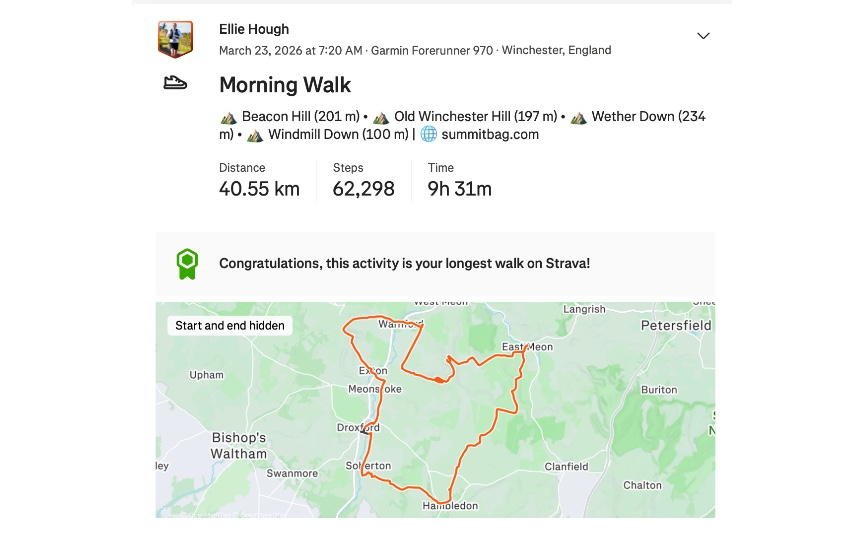The image size is (864, 540).
Task: Click the mountain icon before Wether Down
Action: [578, 117]
